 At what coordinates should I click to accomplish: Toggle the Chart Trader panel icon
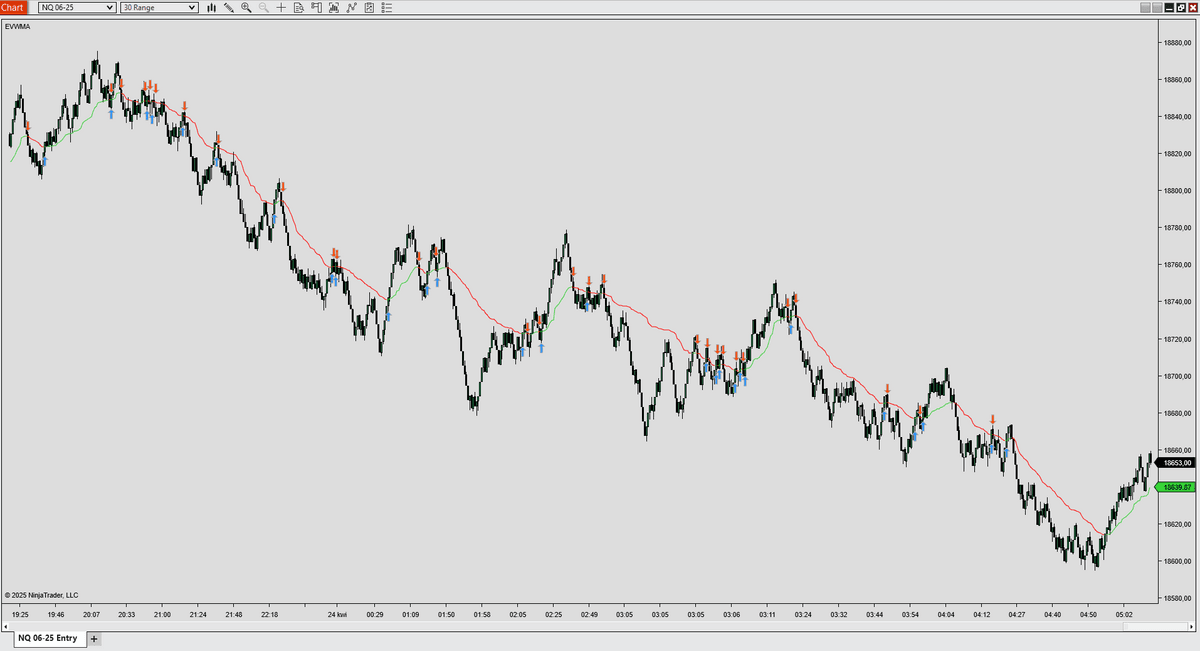click(x=316, y=7)
